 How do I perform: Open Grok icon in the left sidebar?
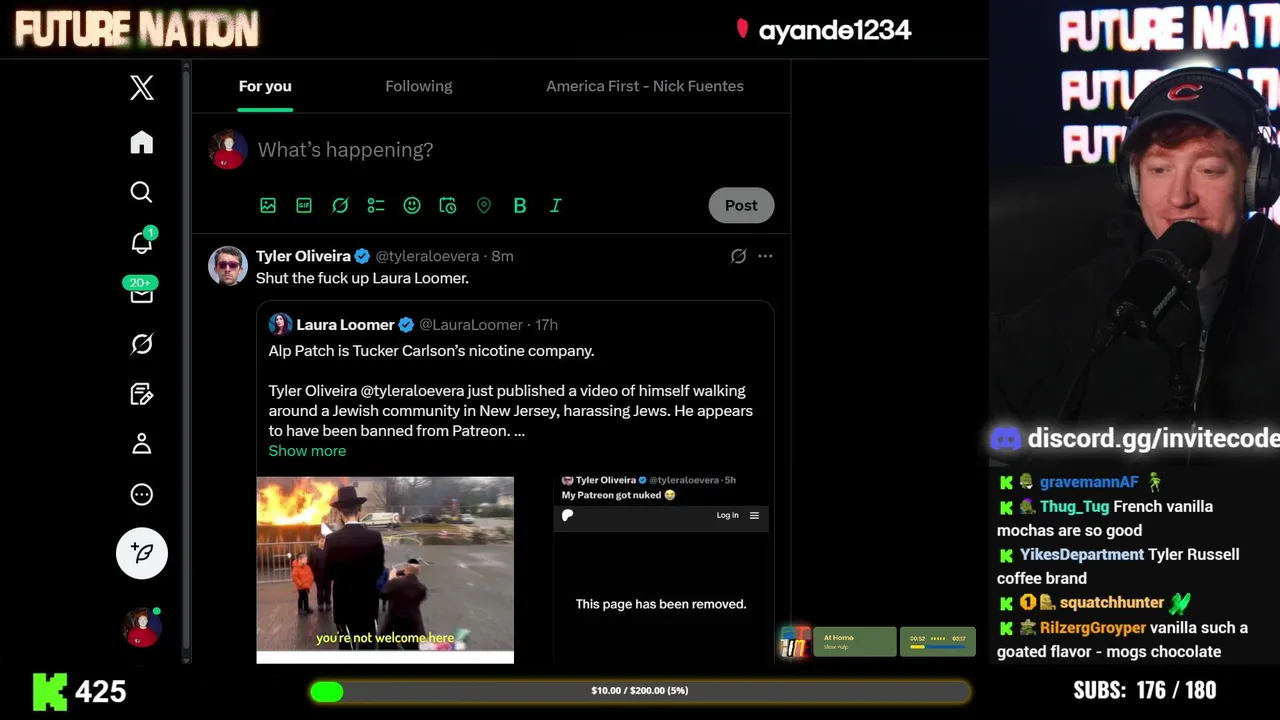tap(142, 344)
